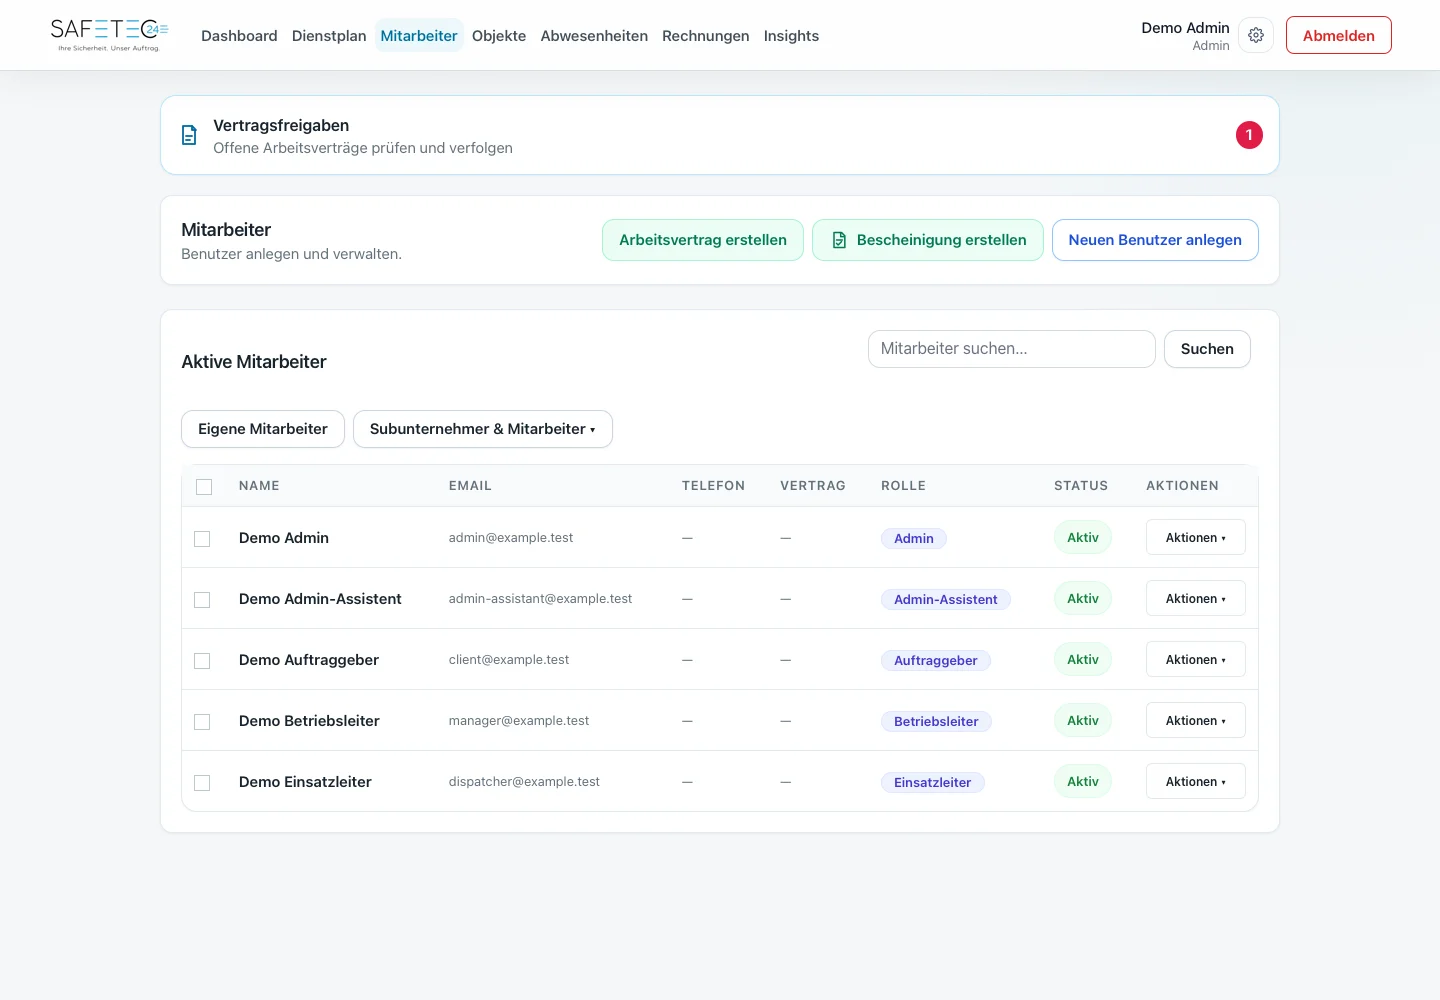This screenshot has height=1000, width=1440.
Task: Click the email admin@example.test
Action: tap(511, 538)
